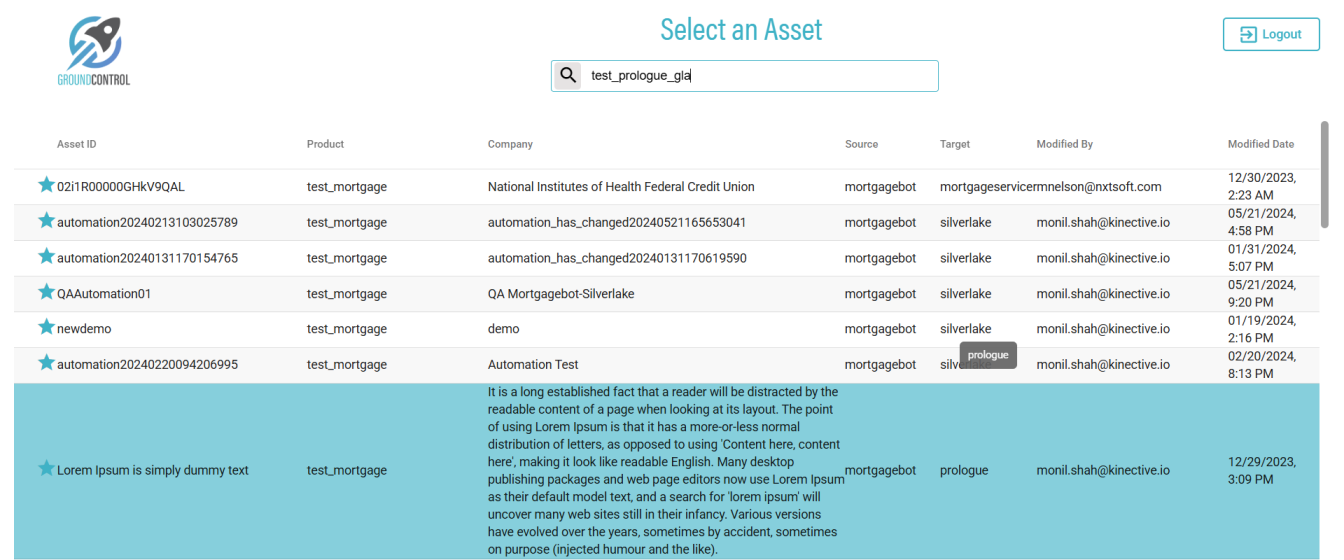Sort by Product column header

[325, 144]
